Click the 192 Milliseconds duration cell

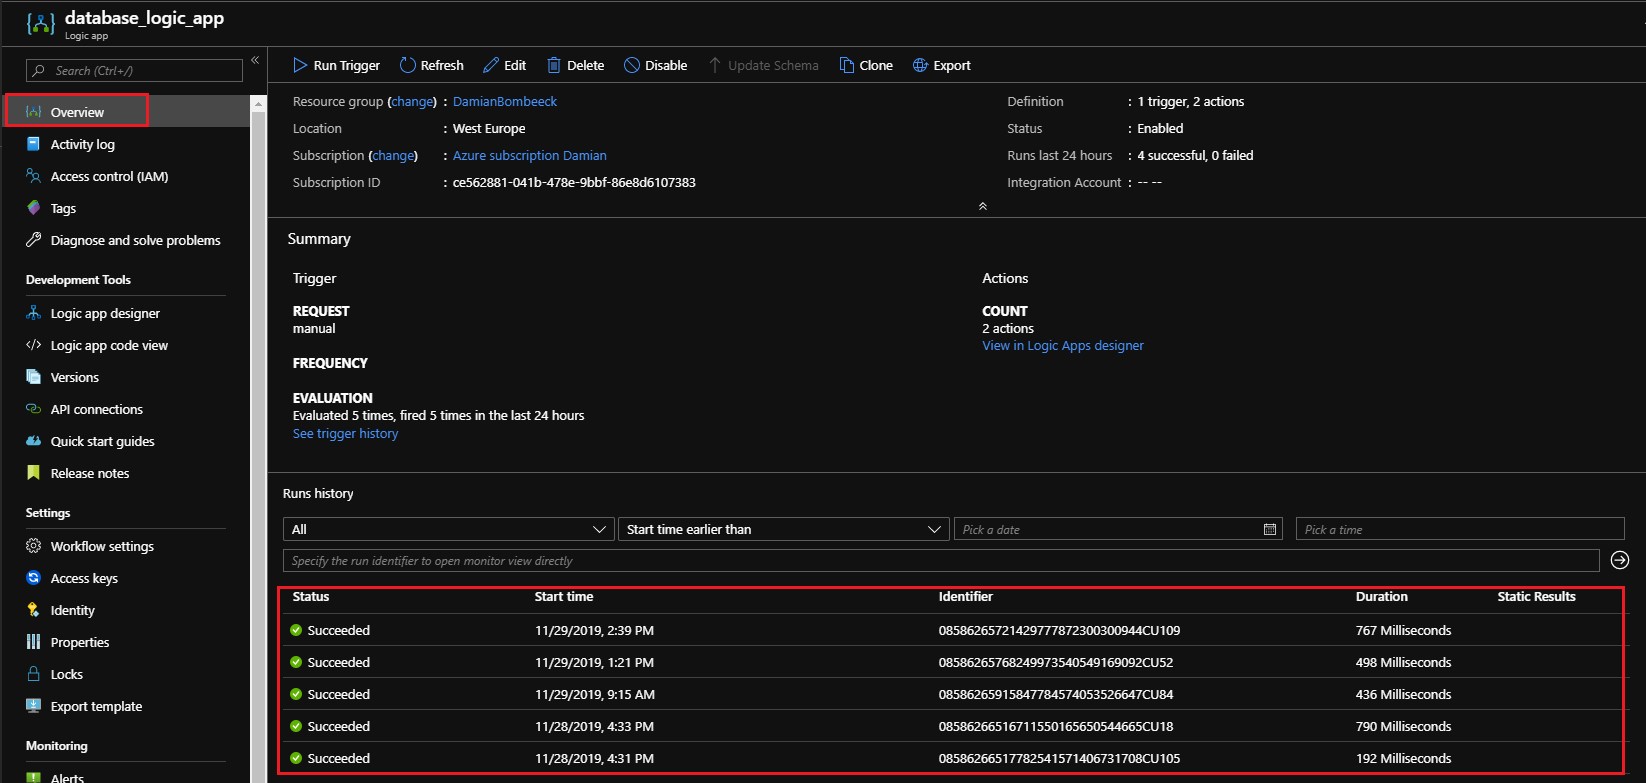click(1403, 758)
